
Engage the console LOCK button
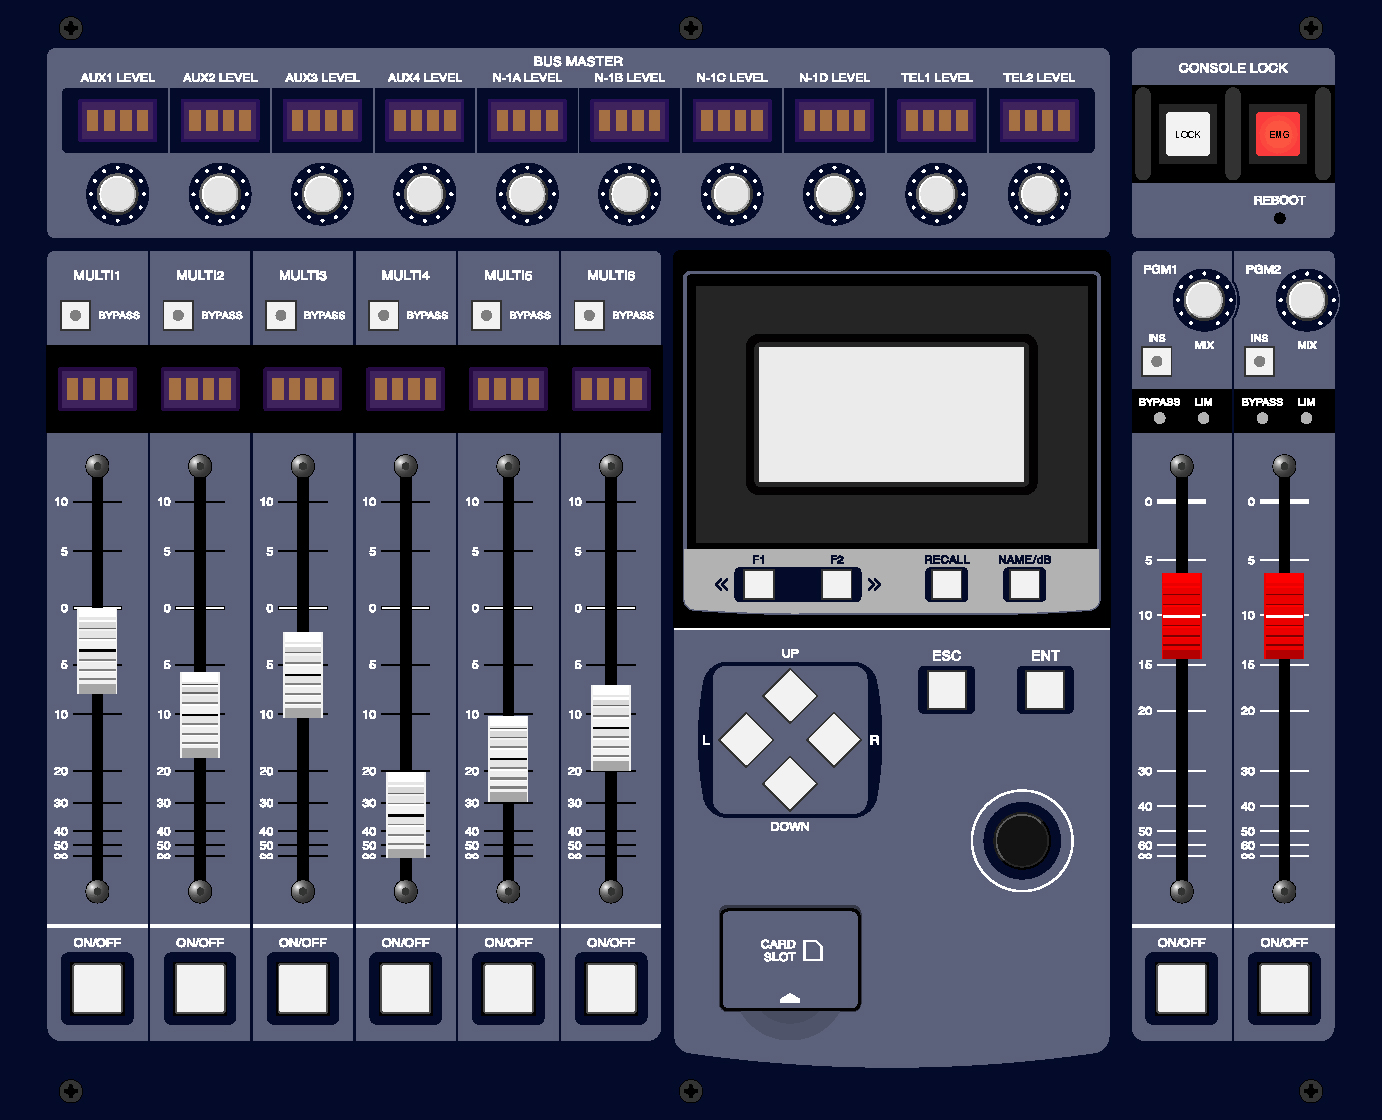(1188, 134)
